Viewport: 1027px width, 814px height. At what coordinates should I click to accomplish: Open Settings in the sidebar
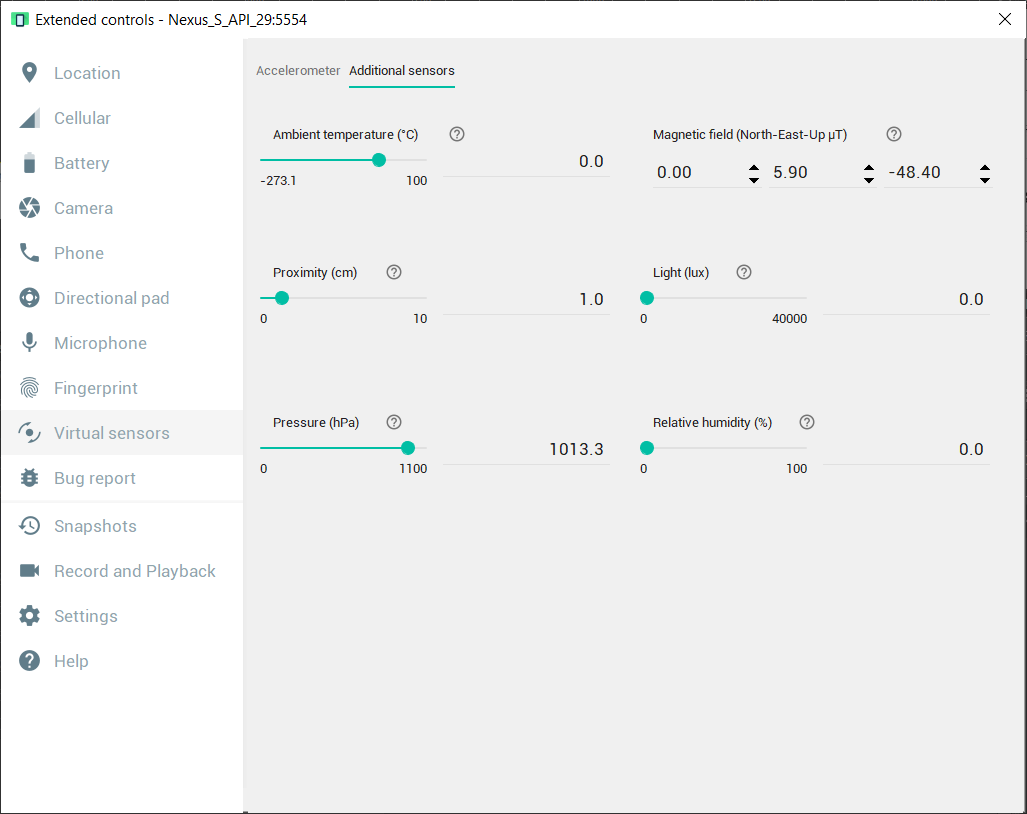(85, 616)
